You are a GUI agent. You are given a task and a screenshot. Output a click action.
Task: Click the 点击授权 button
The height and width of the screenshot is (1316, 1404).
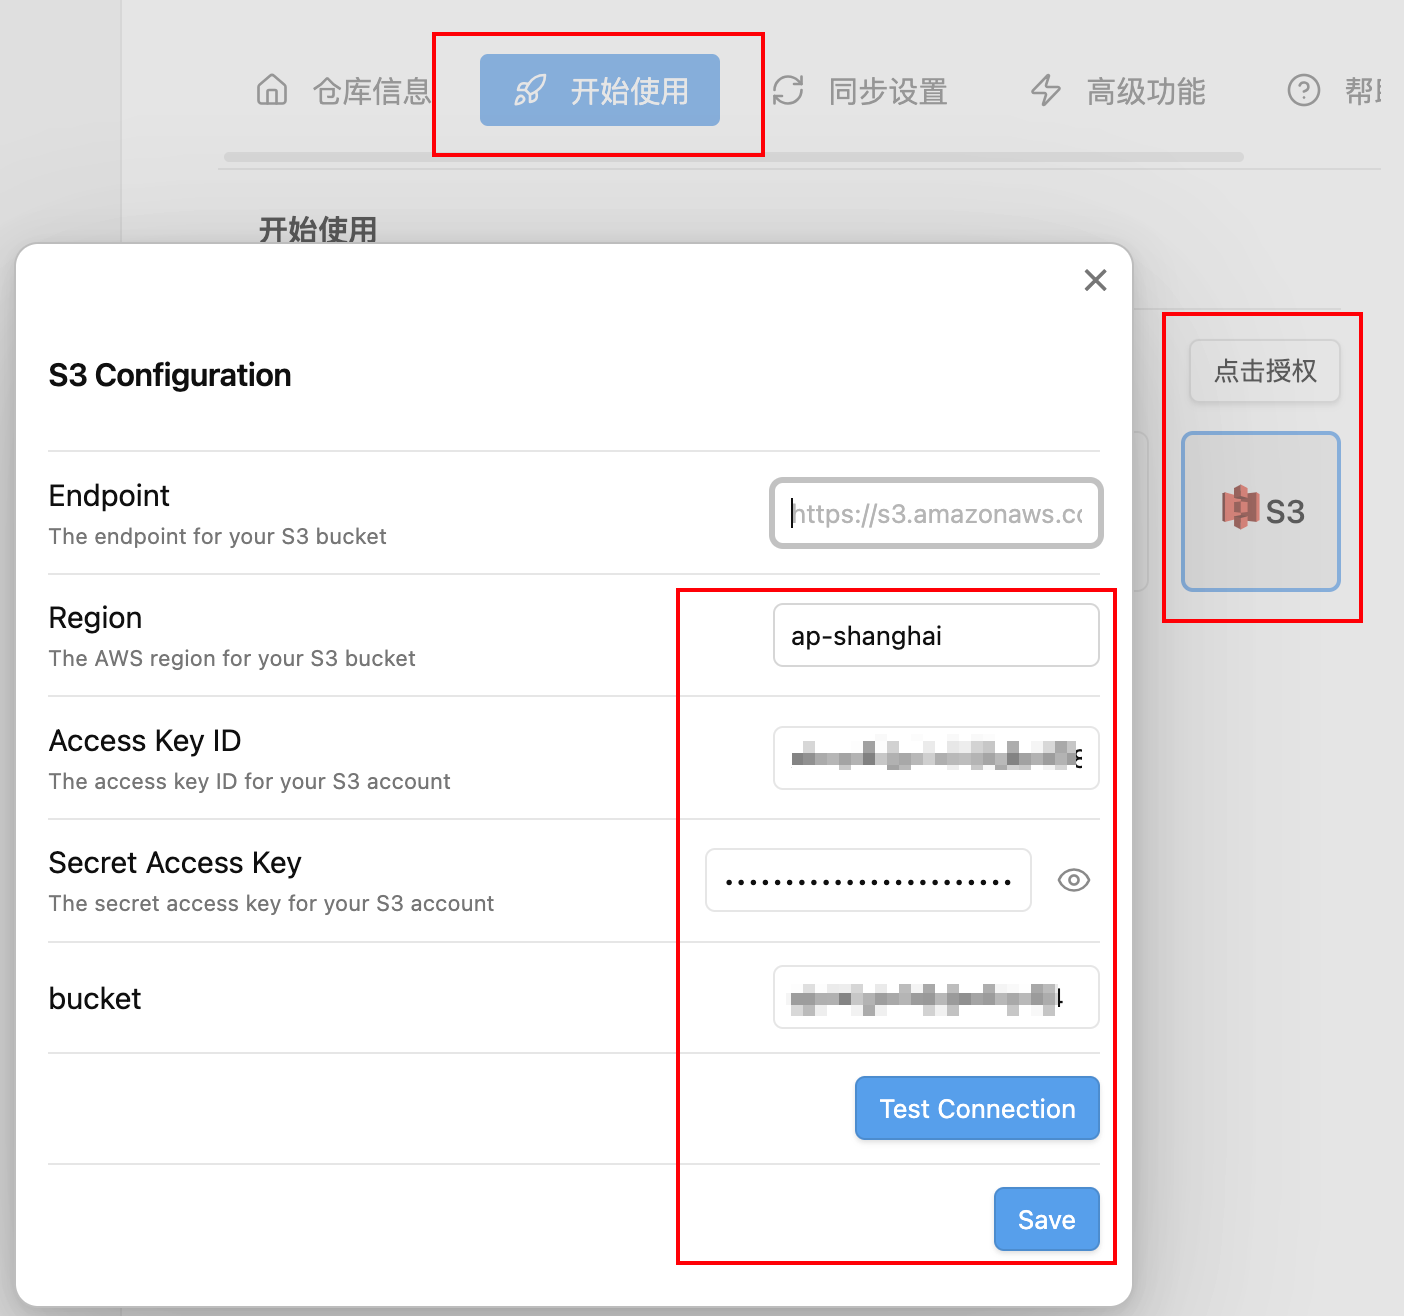pyautogui.click(x=1264, y=371)
